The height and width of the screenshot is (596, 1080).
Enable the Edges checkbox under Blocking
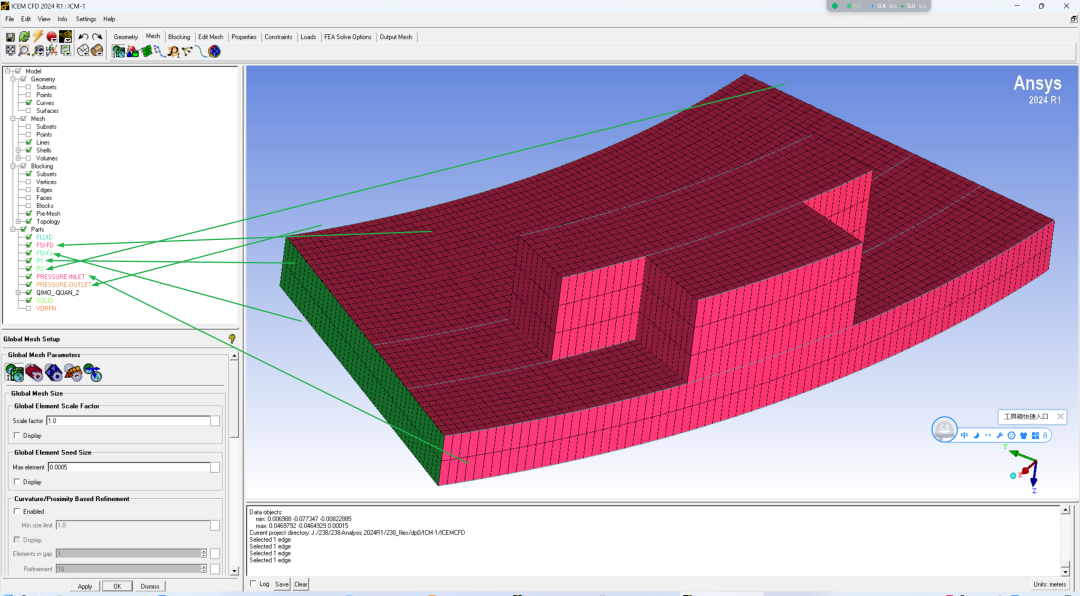tap(29, 190)
